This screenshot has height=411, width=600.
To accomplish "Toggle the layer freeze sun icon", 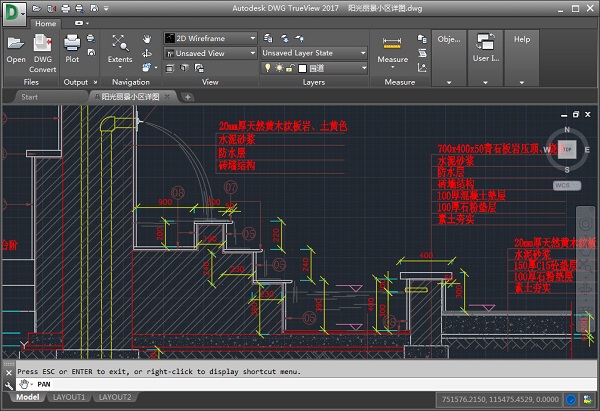I will [279, 67].
